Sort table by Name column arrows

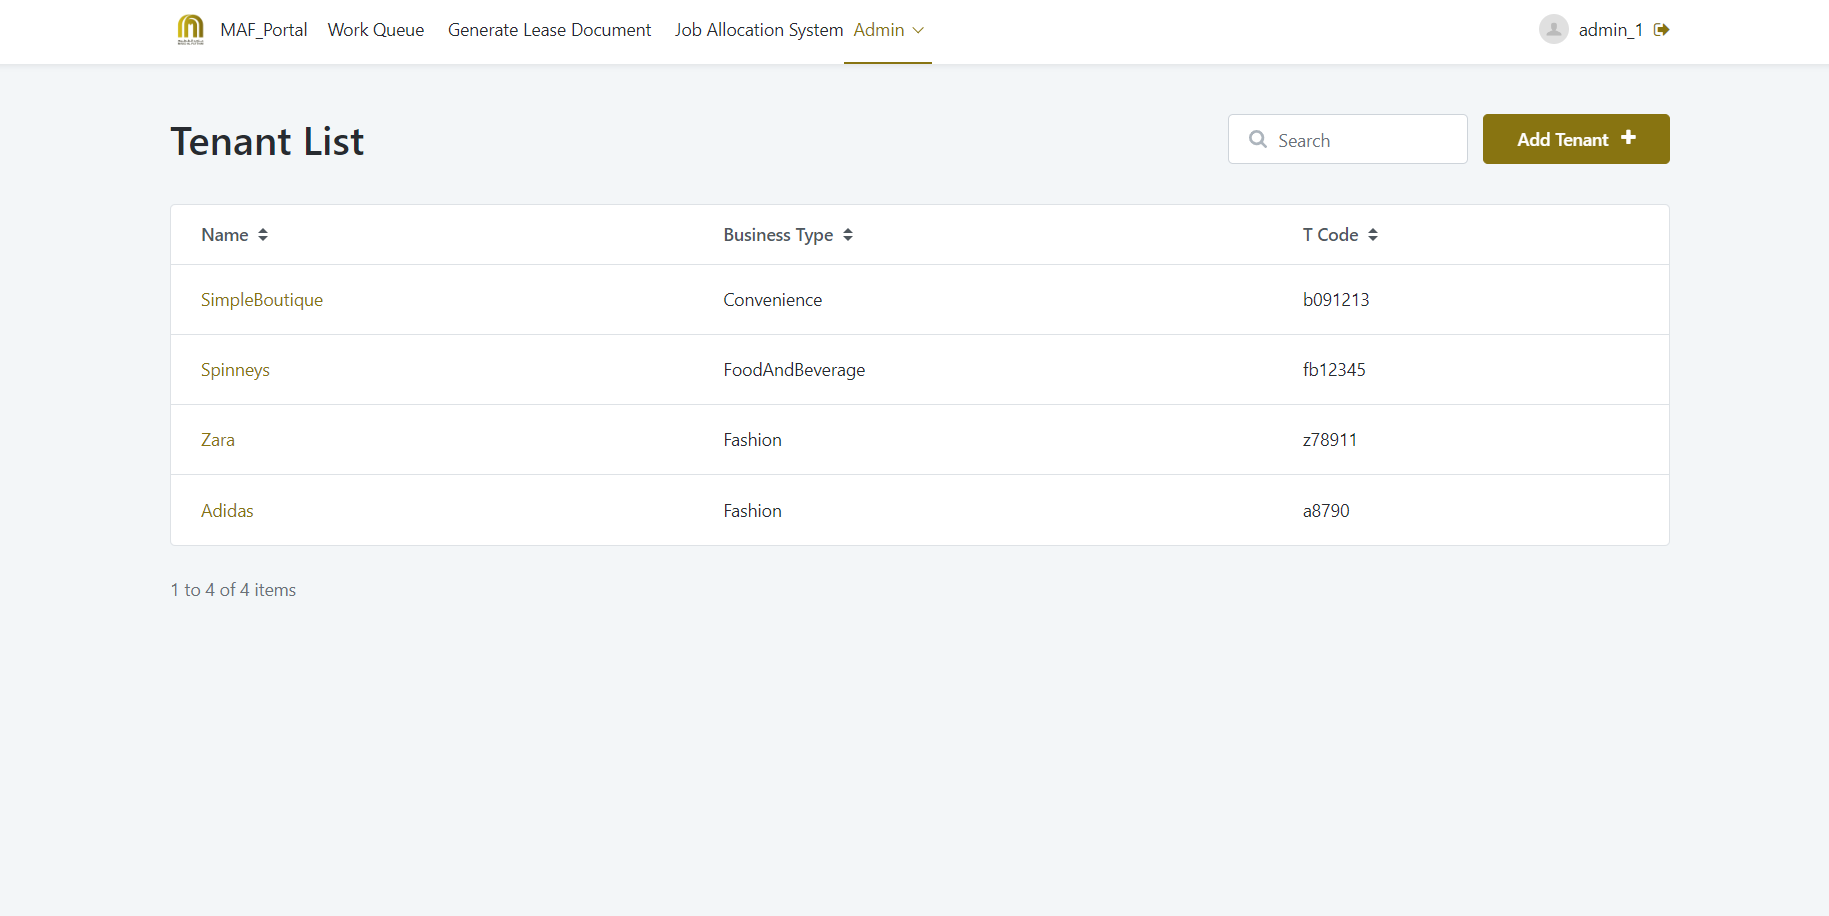[x=263, y=235]
